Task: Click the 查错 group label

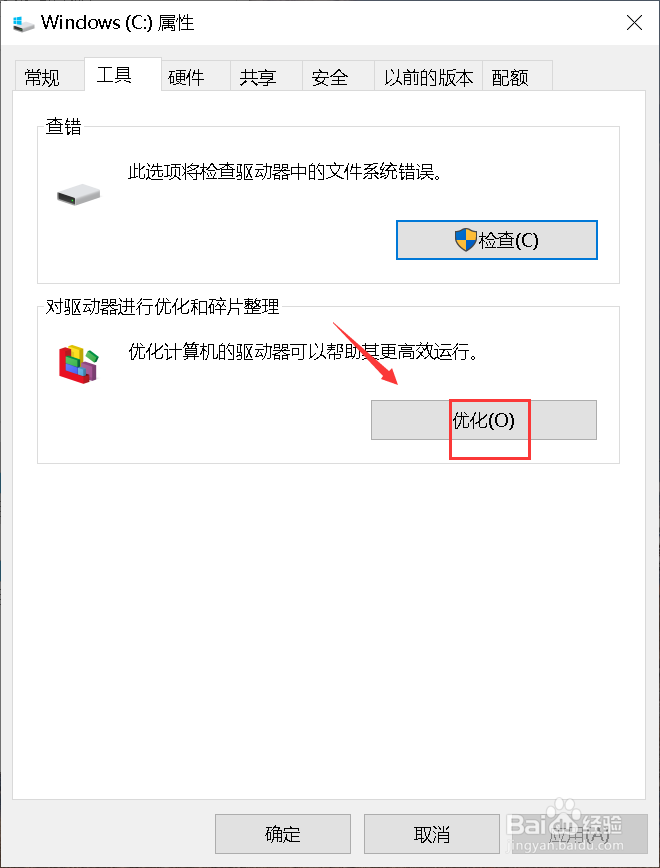Action: pos(63,126)
